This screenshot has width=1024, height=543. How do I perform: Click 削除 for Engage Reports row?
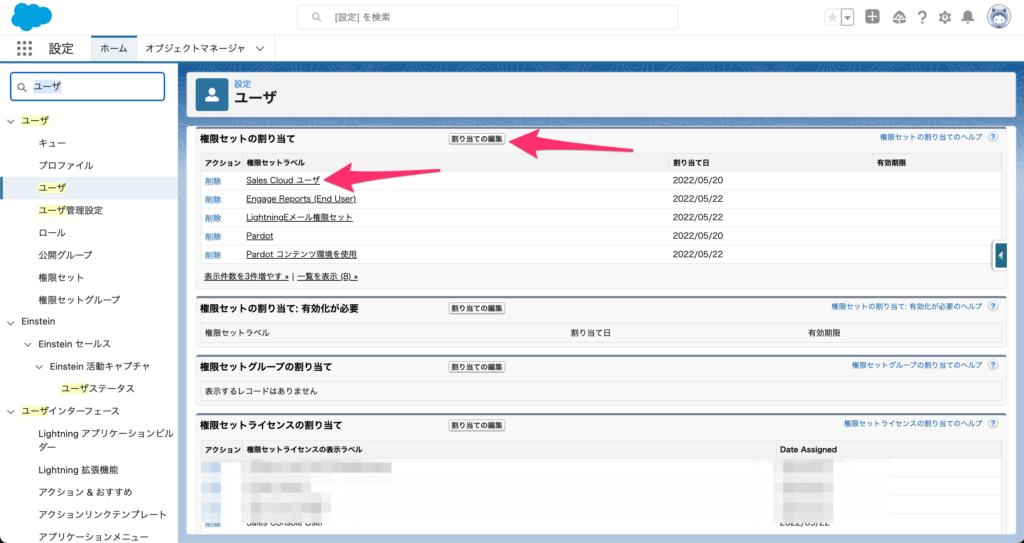(213, 199)
